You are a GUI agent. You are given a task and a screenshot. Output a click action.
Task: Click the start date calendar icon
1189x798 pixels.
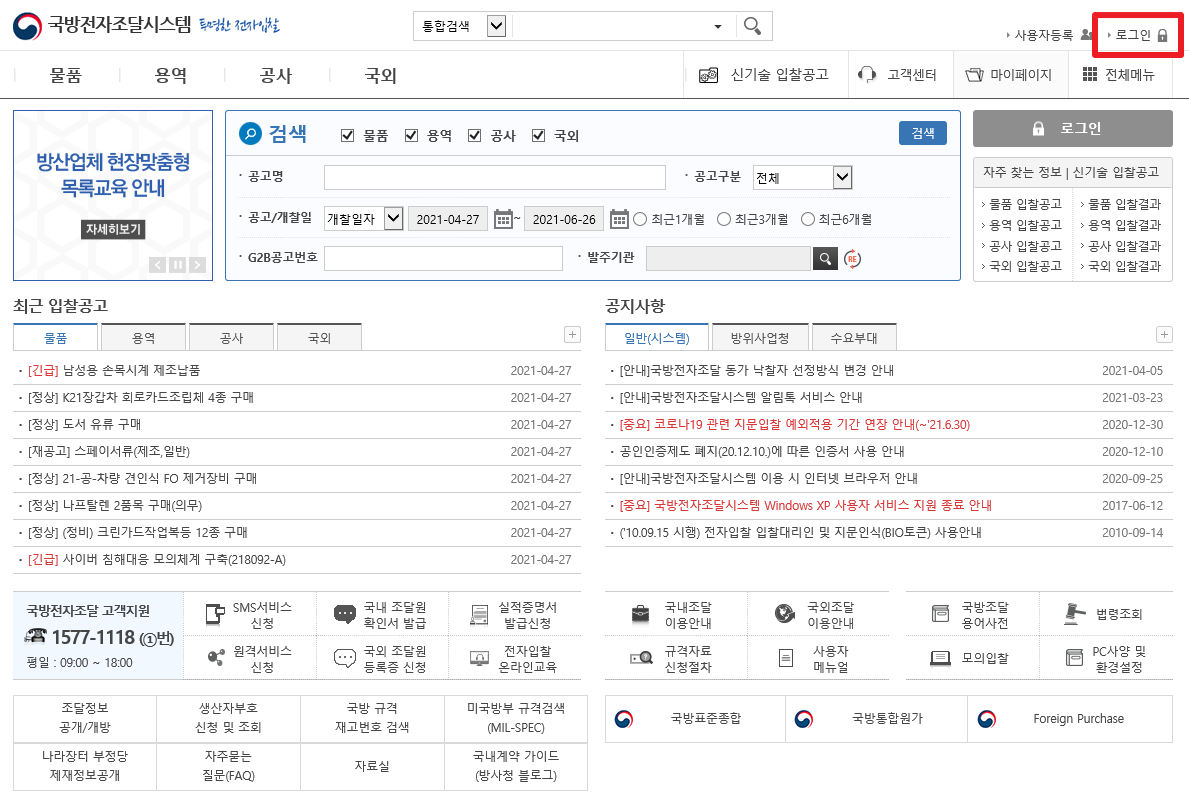503,219
